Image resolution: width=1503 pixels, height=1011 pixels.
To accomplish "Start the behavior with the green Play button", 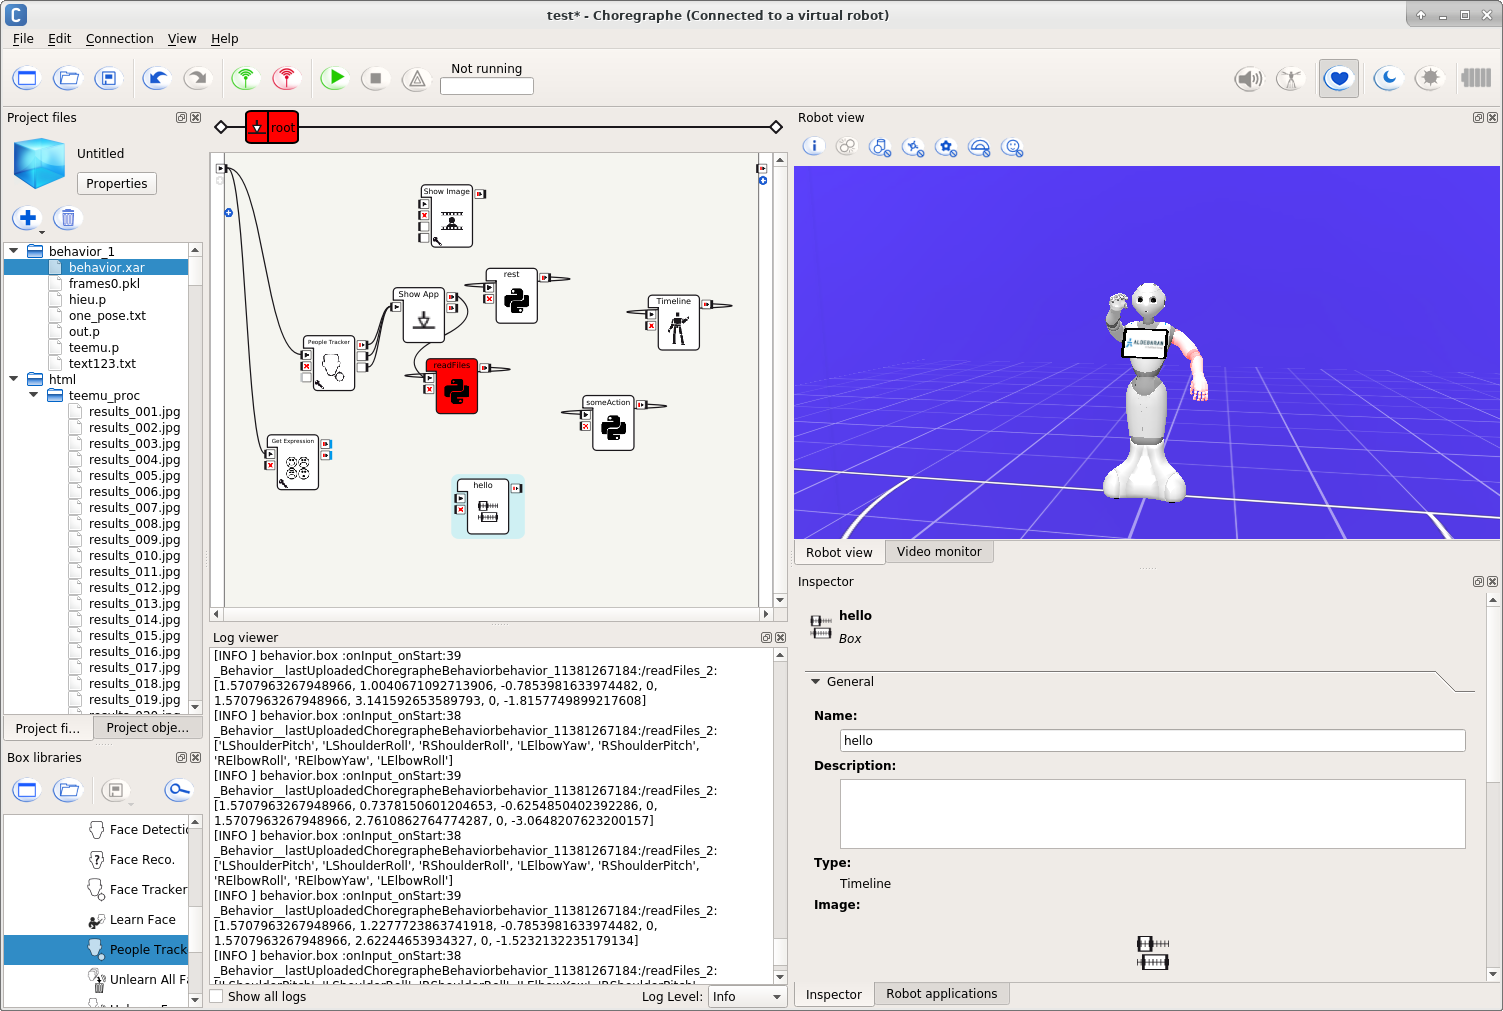I will 335,77.
